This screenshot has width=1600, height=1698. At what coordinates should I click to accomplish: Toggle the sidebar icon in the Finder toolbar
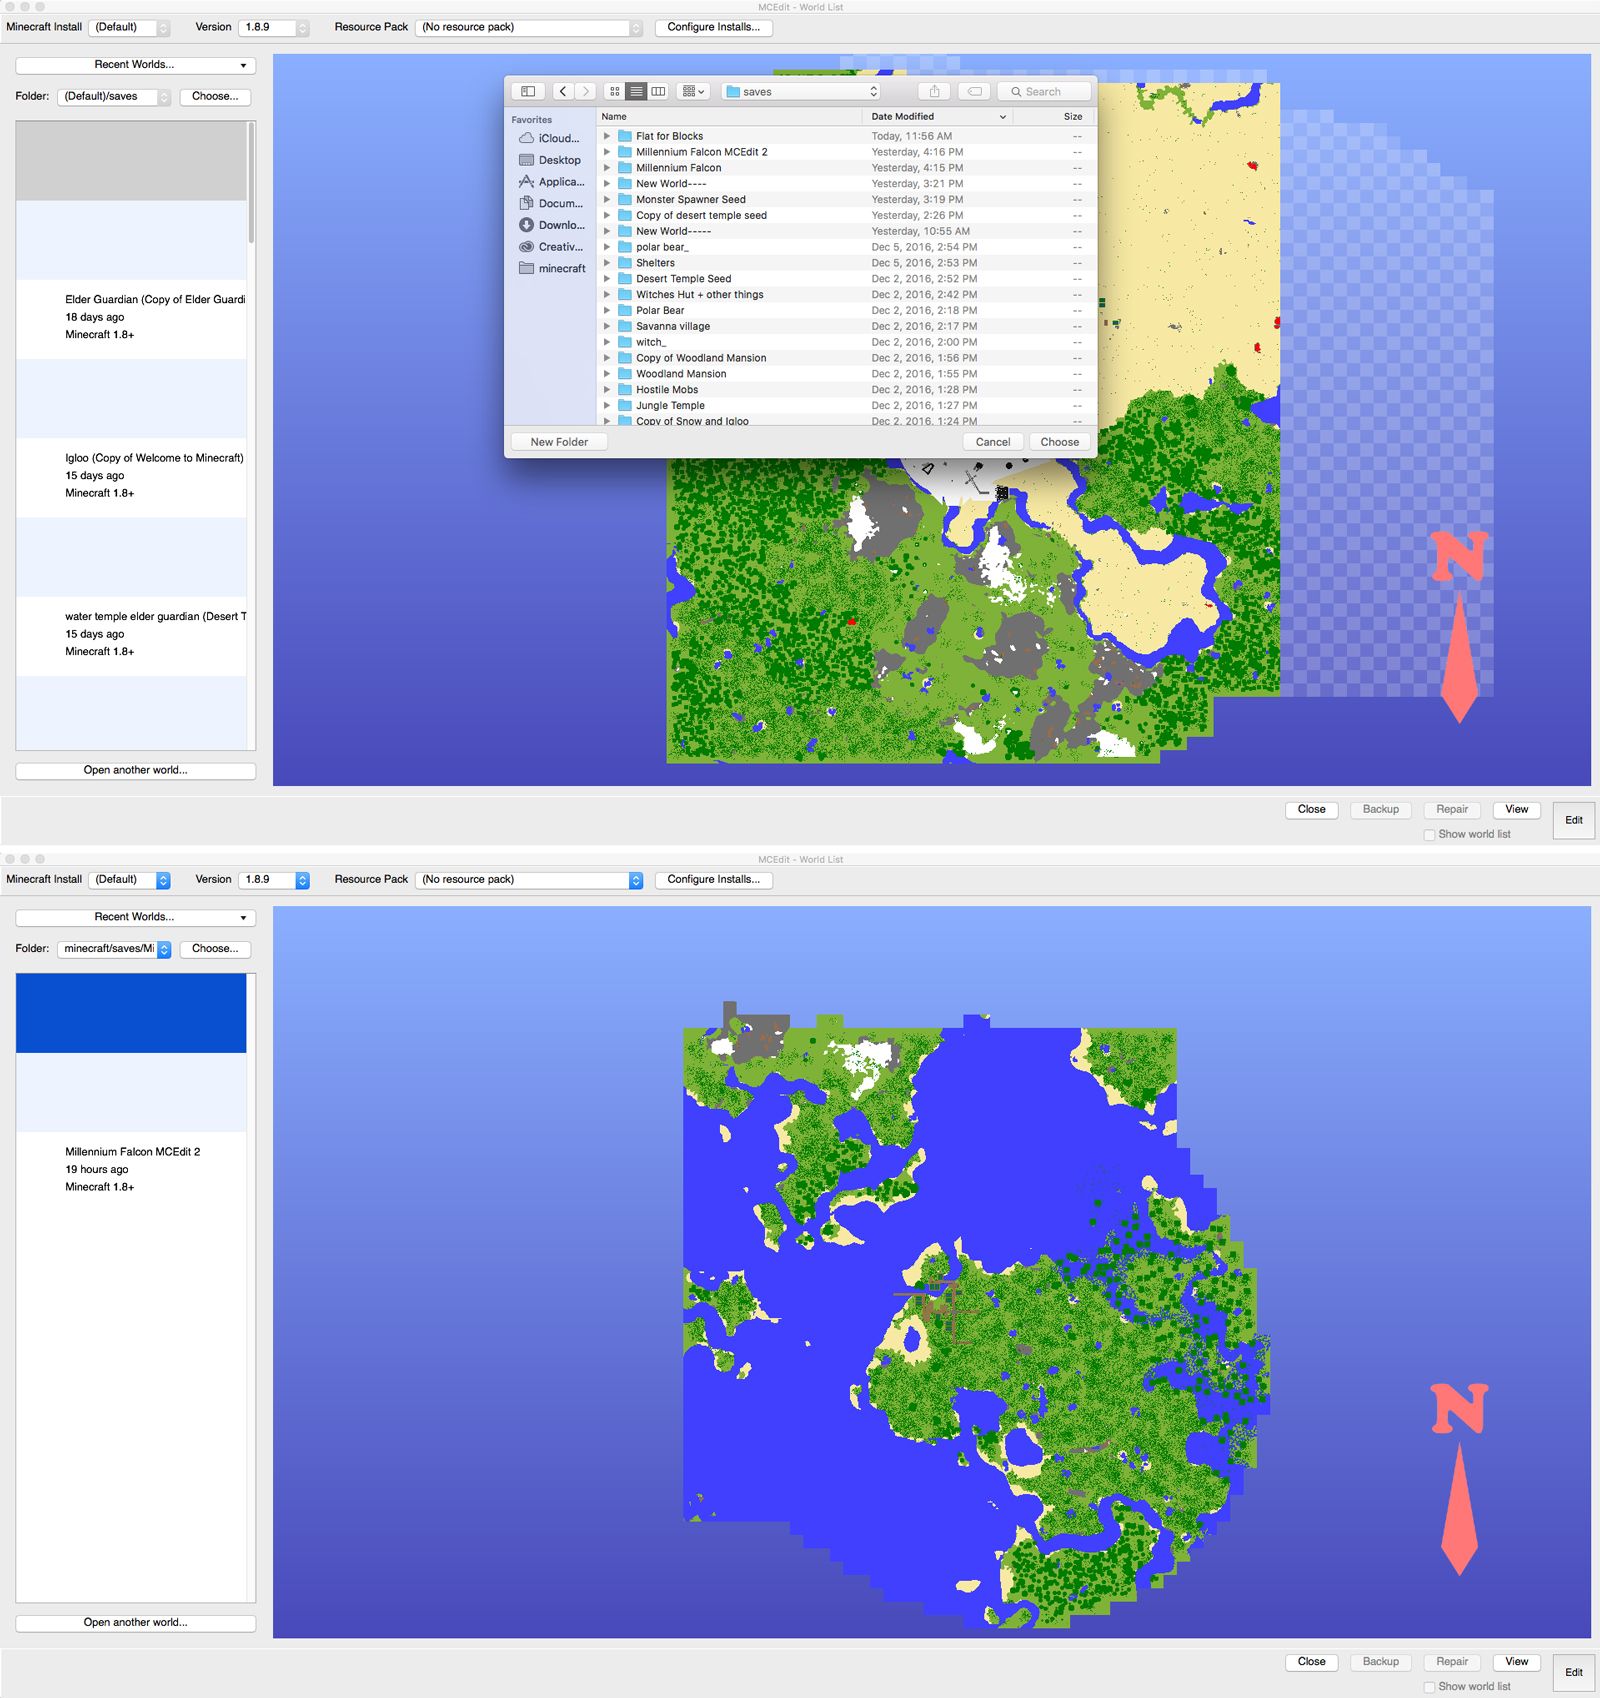[527, 91]
